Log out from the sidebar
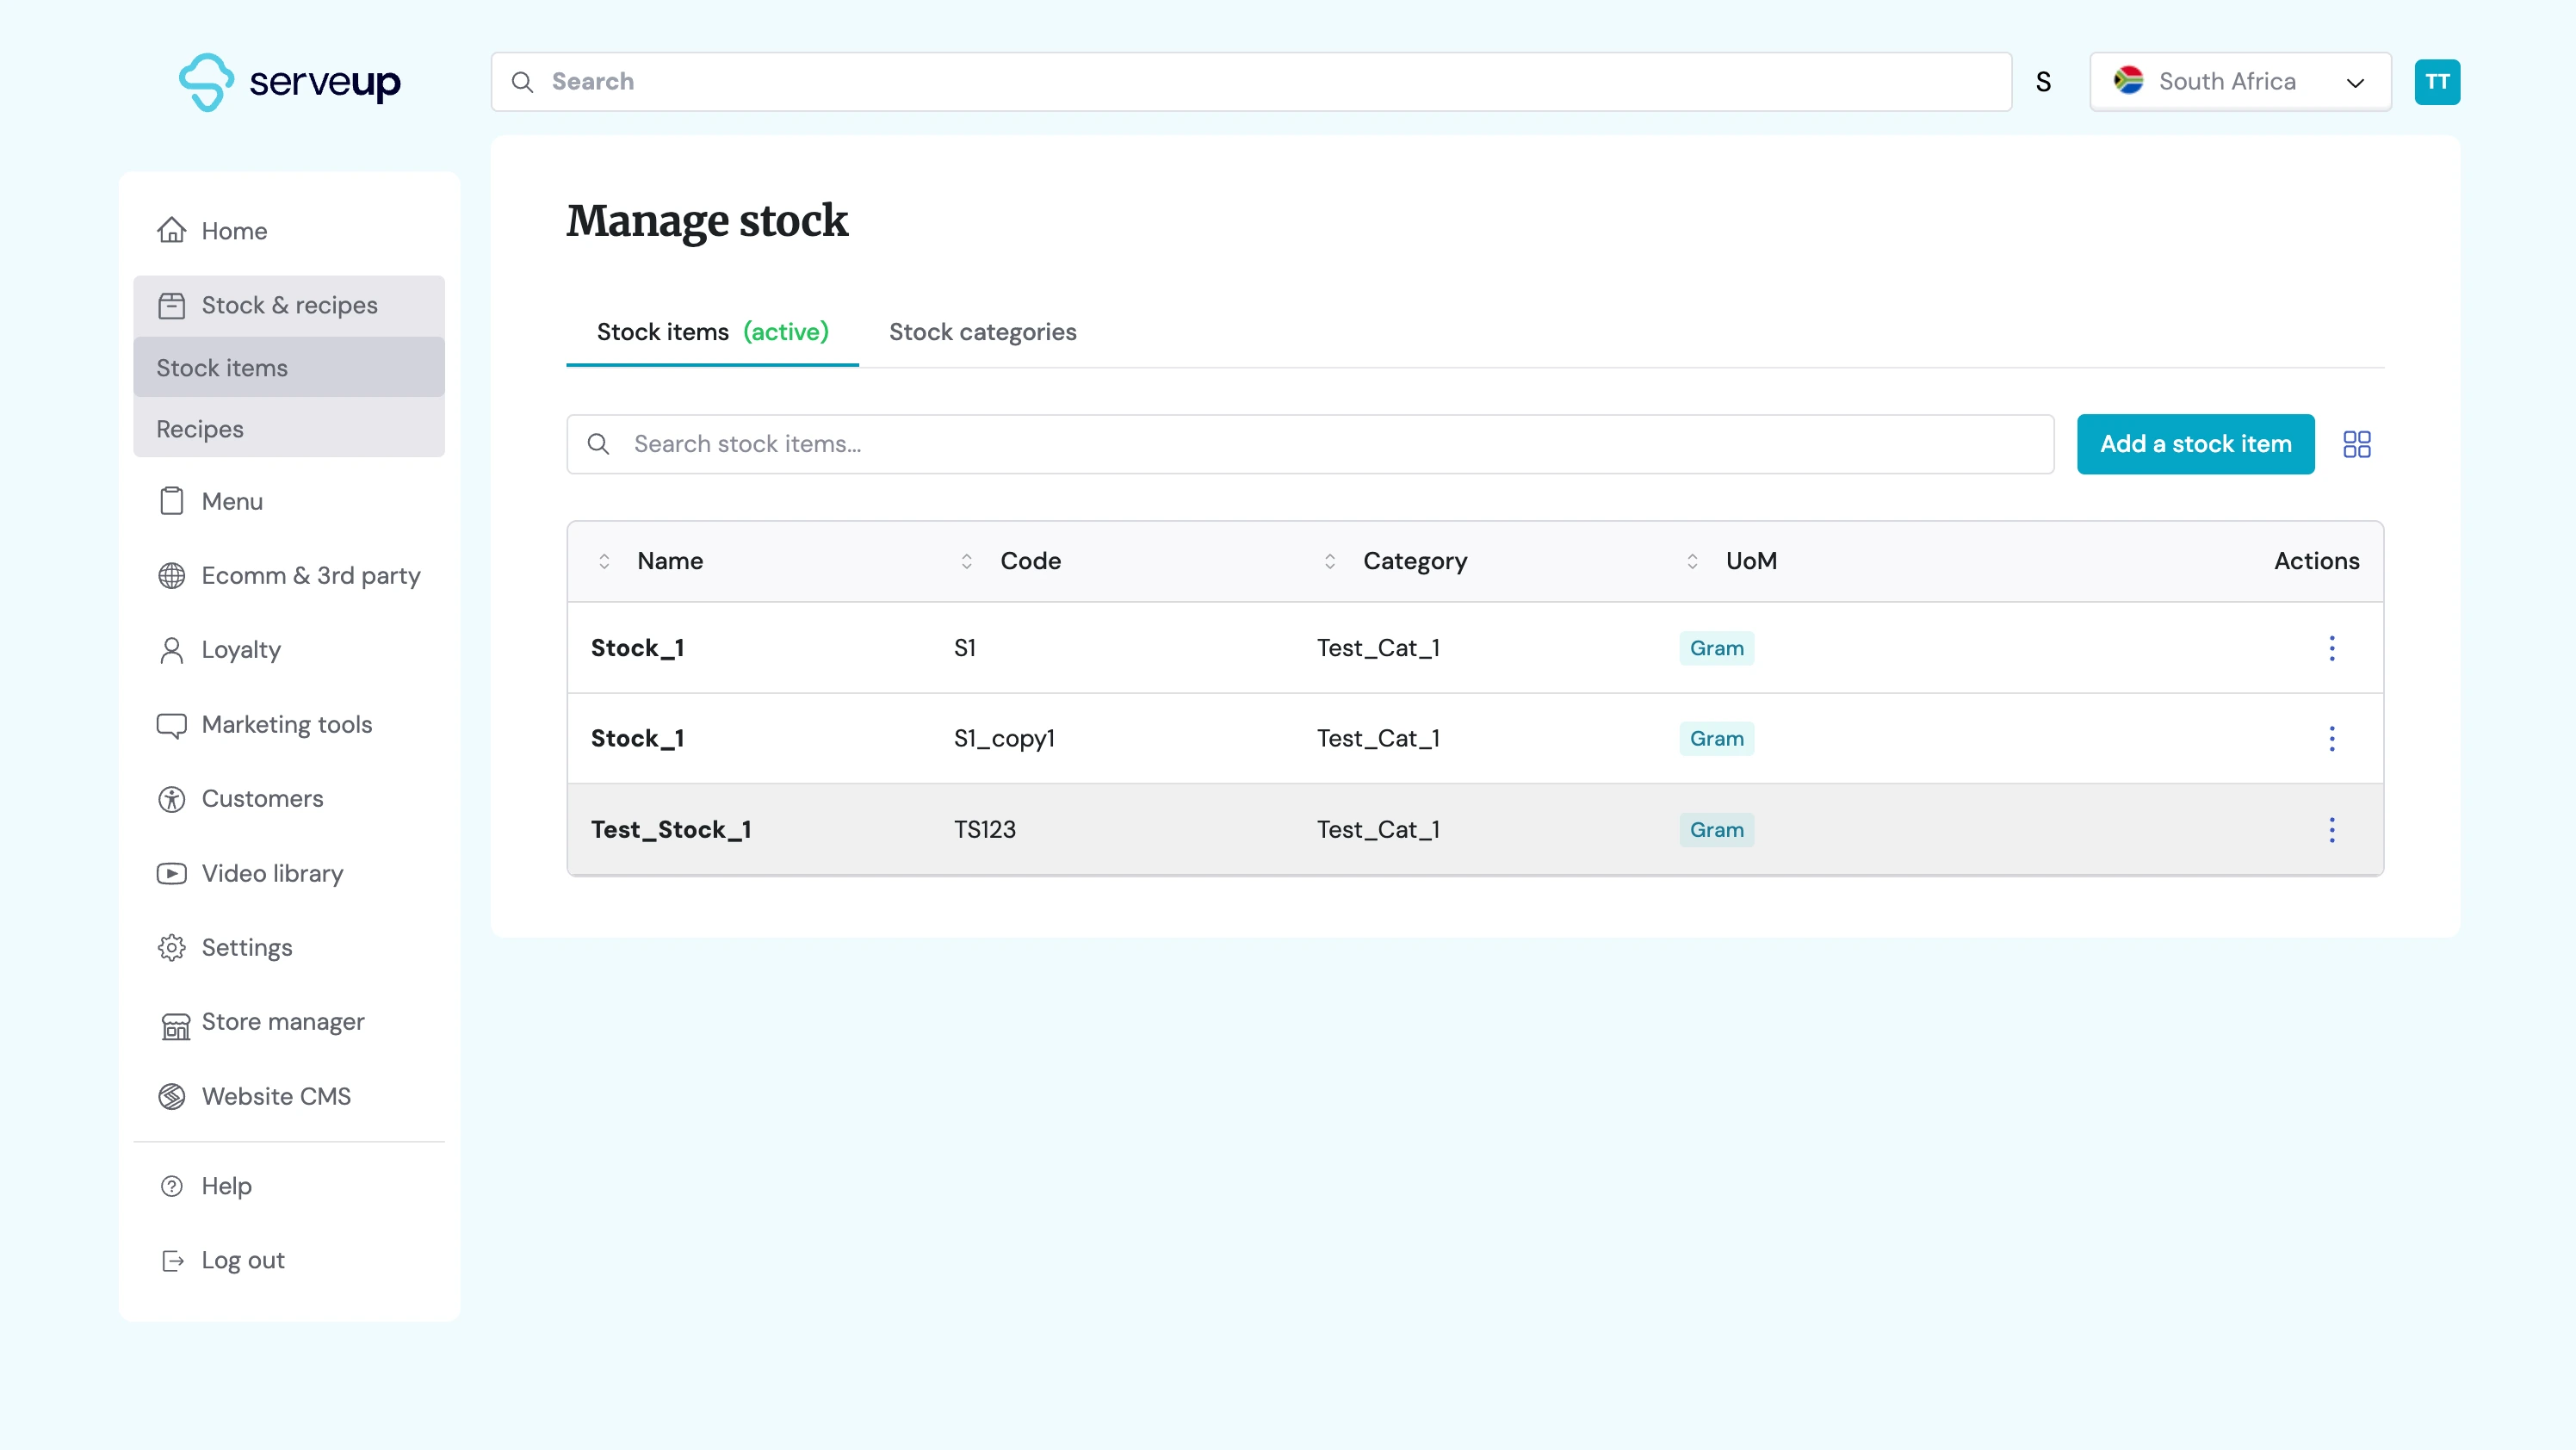 point(242,1260)
